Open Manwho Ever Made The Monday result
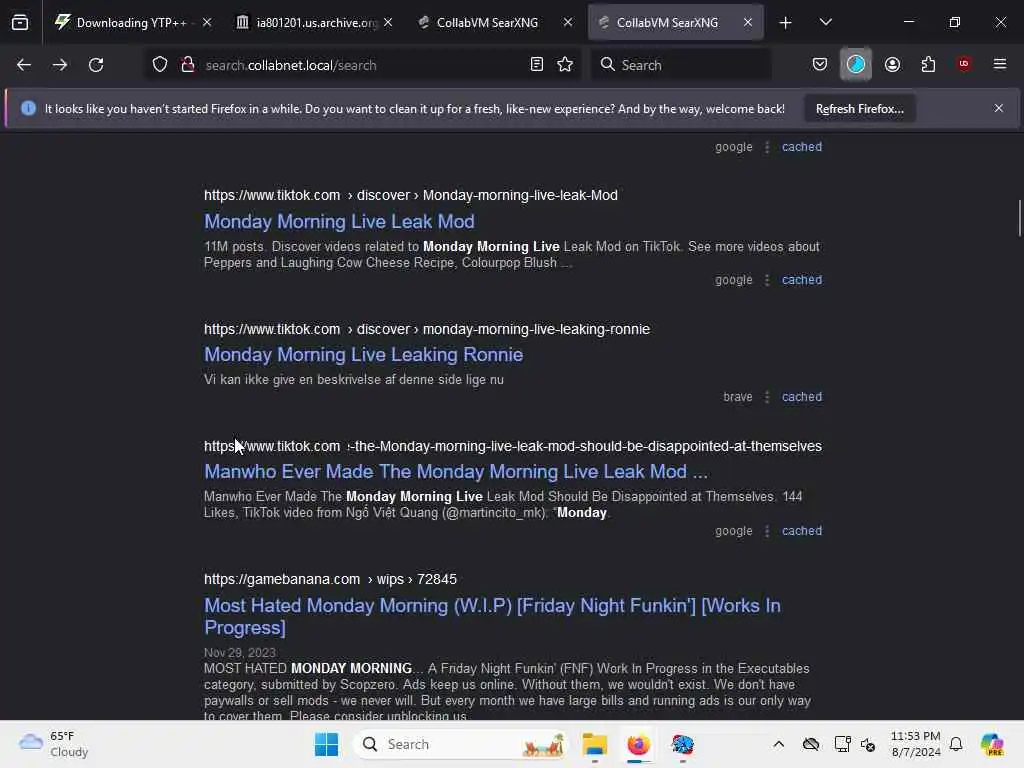 (x=456, y=472)
